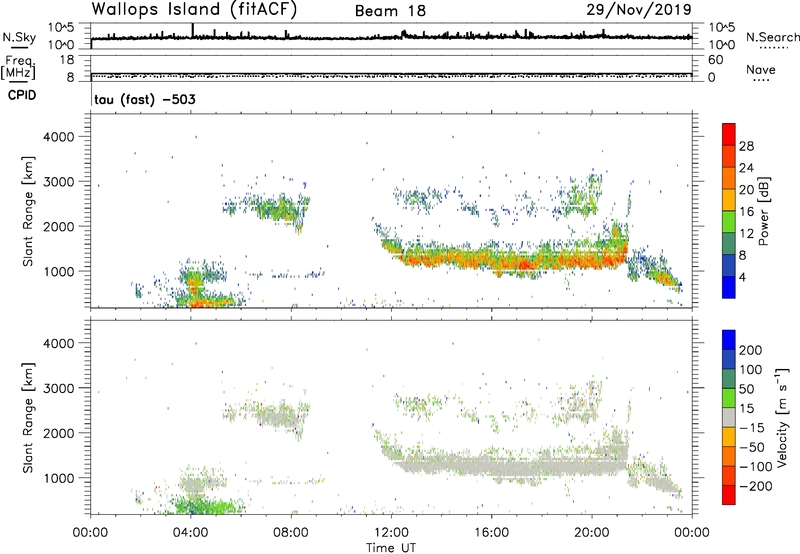The width and height of the screenshot is (800, 554).
Task: Select the "28" value on the Power scale
Action: (x=746, y=146)
